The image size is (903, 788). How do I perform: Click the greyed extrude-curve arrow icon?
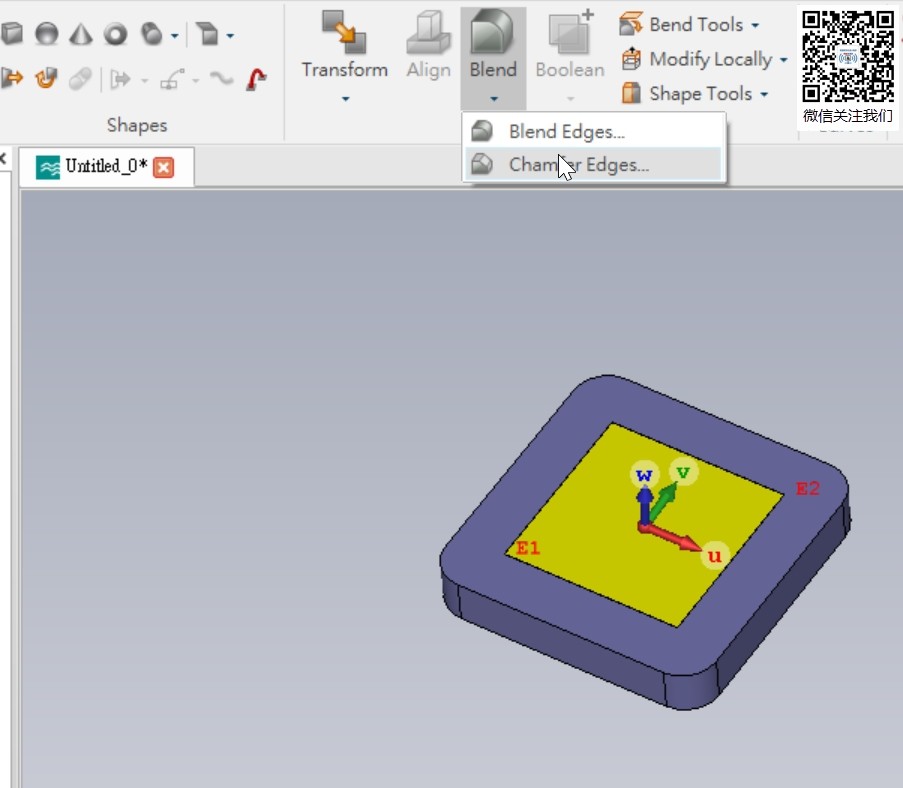(x=120, y=79)
